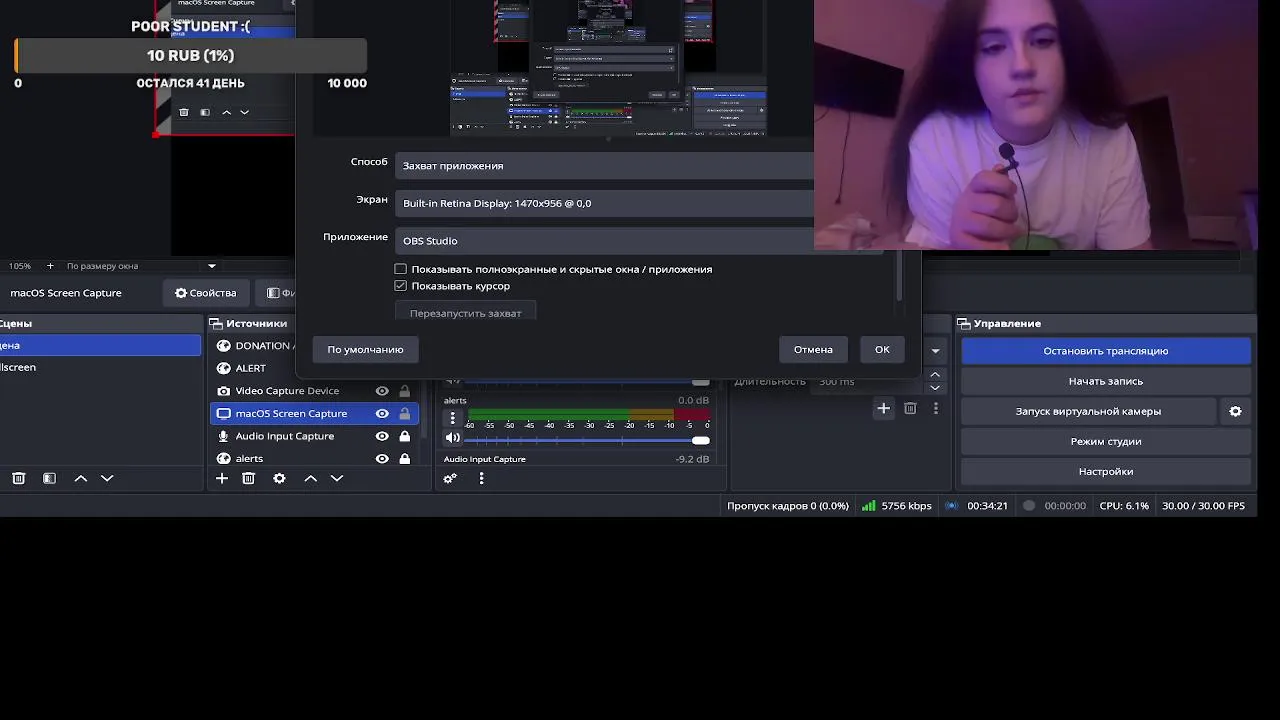
Task: Adjust the alerts track volume slider
Action: coord(587,440)
